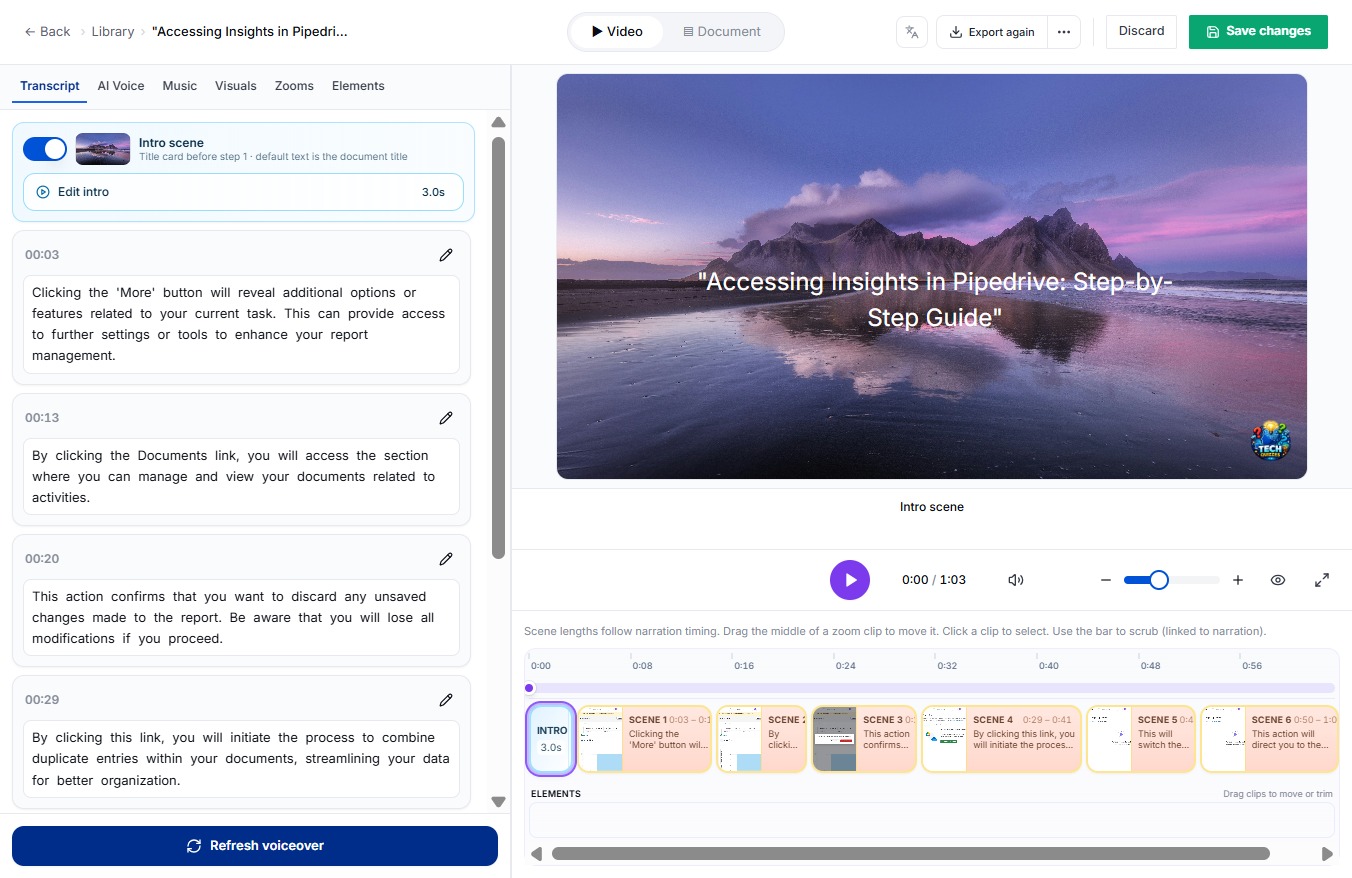Select the Scene 3 timeline clip
The height and width of the screenshot is (878, 1352).
click(864, 739)
